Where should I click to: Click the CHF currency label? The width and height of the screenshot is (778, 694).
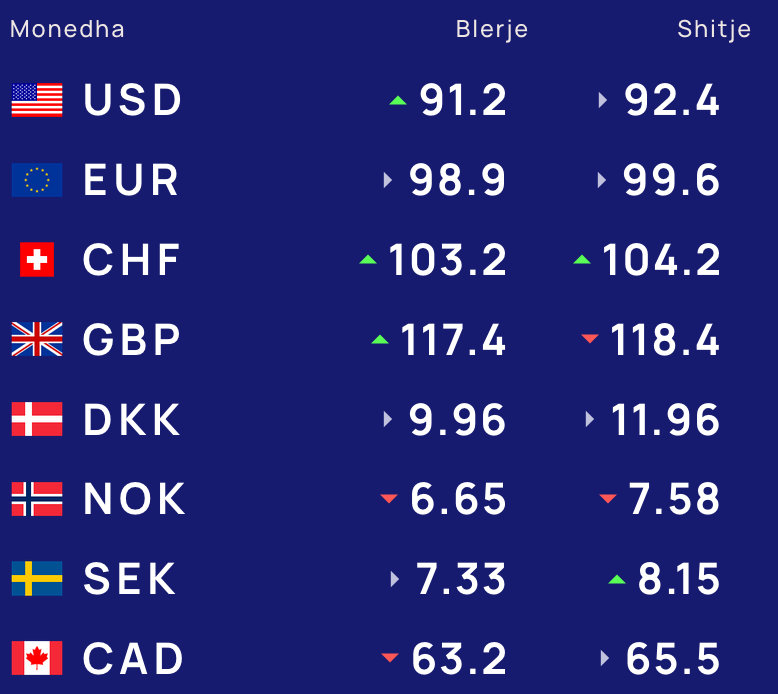point(131,259)
